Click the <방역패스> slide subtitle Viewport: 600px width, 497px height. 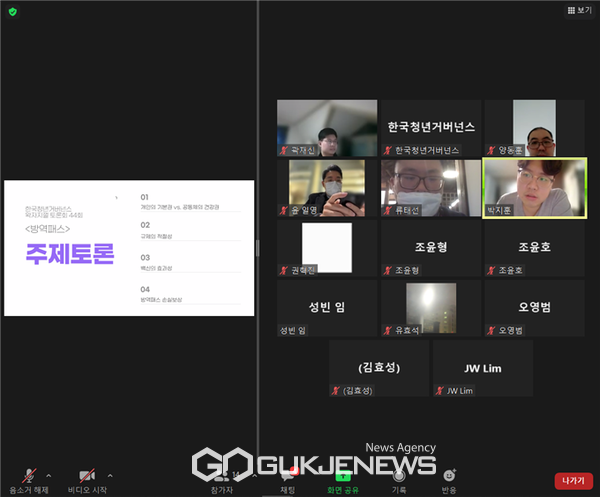[x=47, y=229]
